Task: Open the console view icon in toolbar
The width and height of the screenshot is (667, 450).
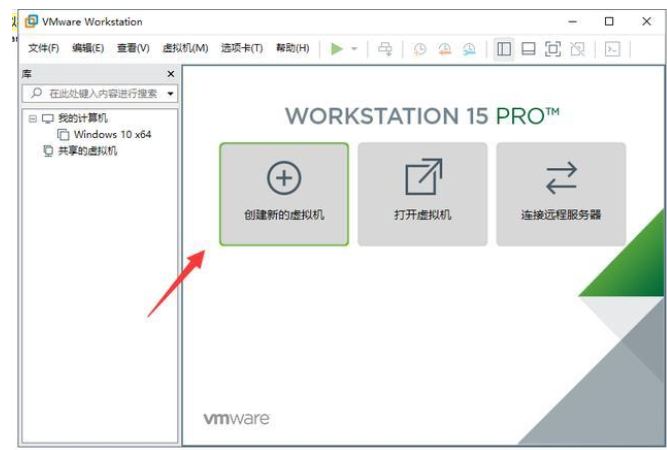Action: pos(613,49)
